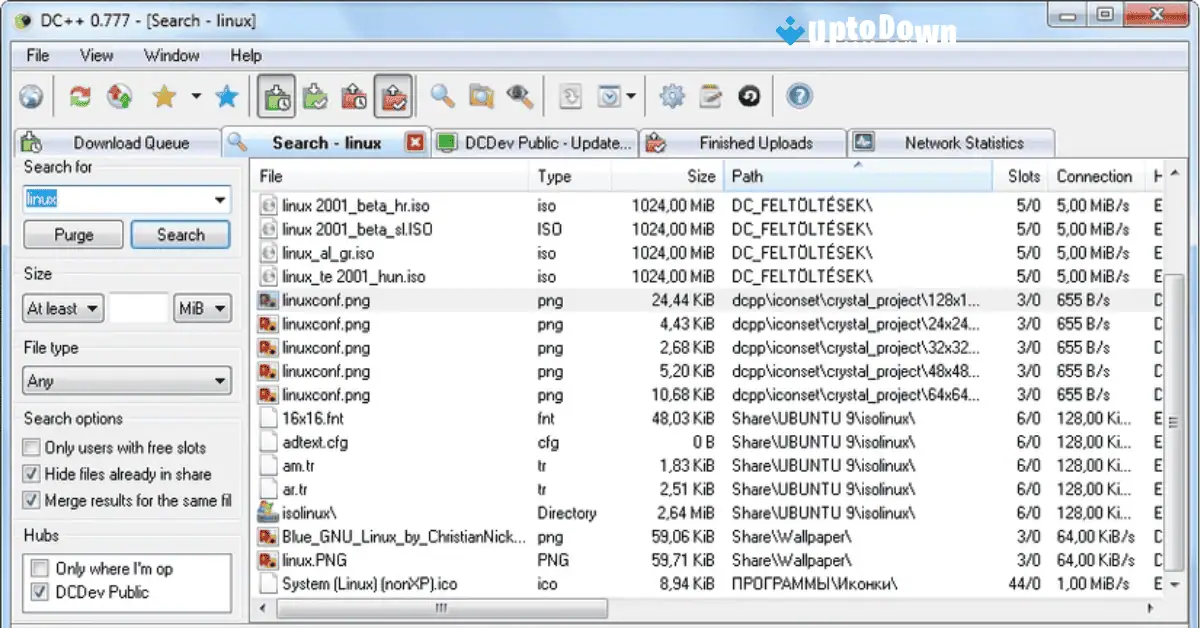Viewport: 1200px width, 628px height.
Task: Open the View menu
Action: [96, 56]
